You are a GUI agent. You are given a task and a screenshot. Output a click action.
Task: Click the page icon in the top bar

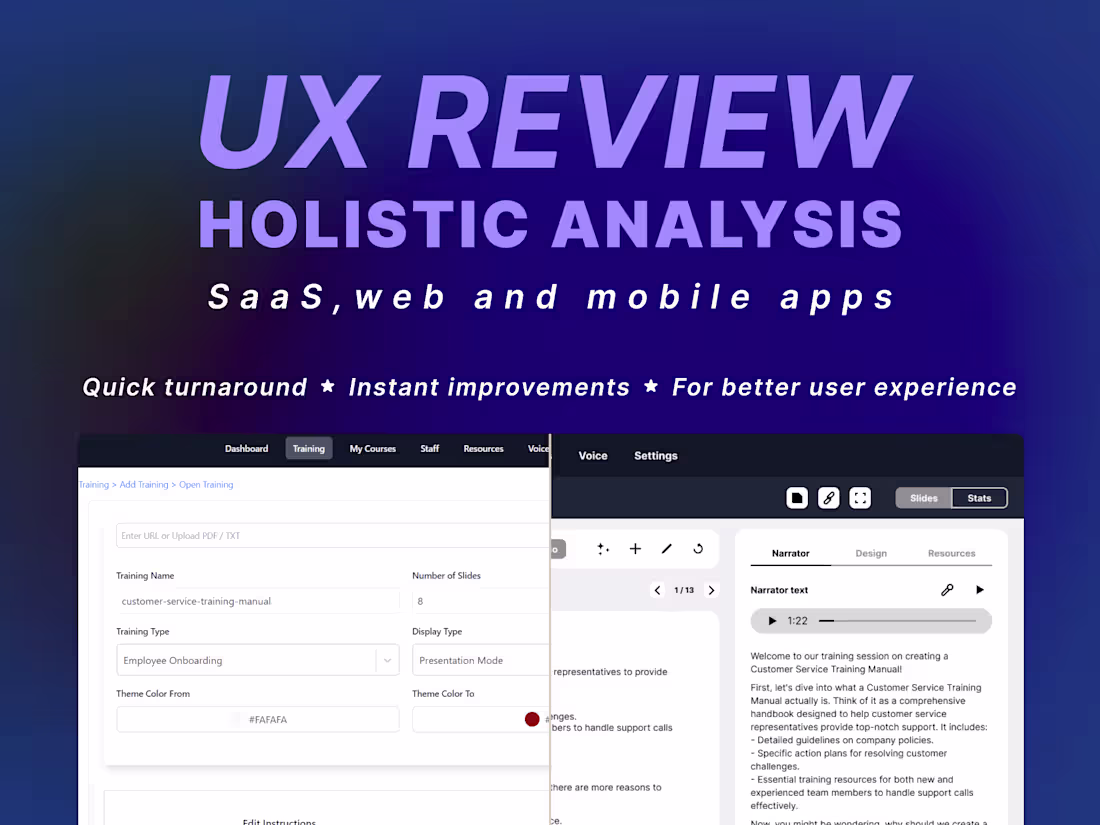pyautogui.click(x=798, y=498)
